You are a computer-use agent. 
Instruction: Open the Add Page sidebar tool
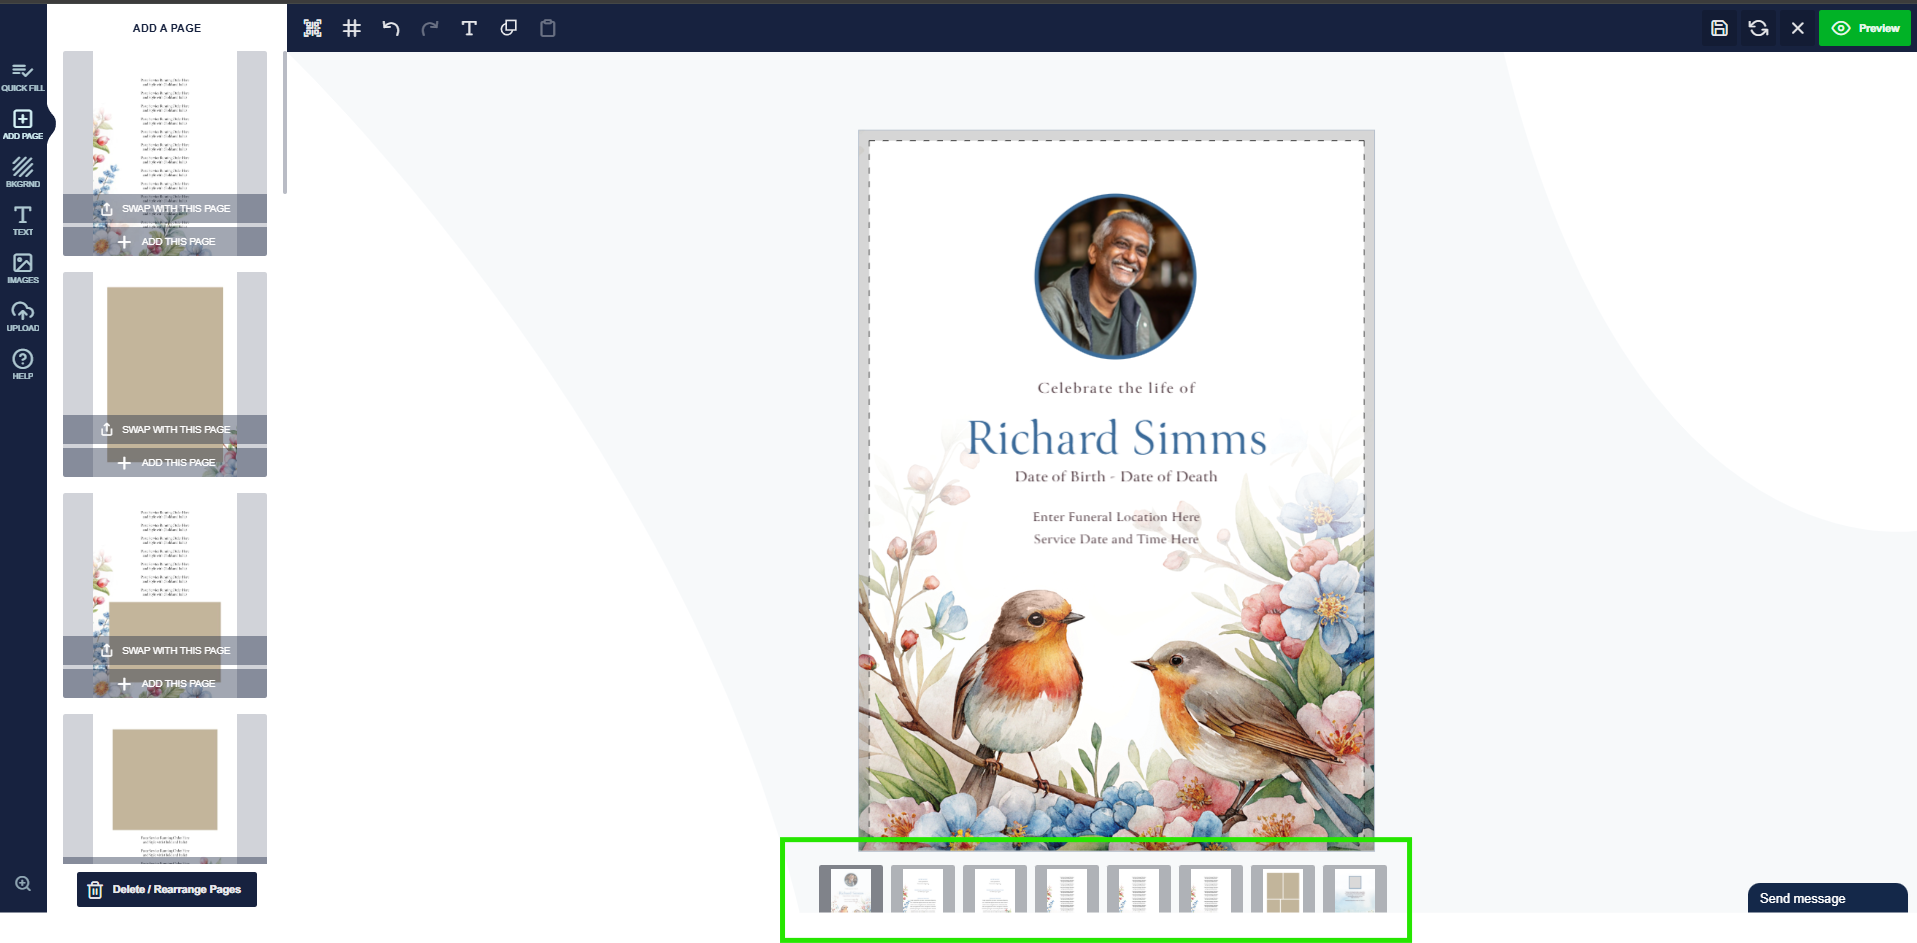23,125
